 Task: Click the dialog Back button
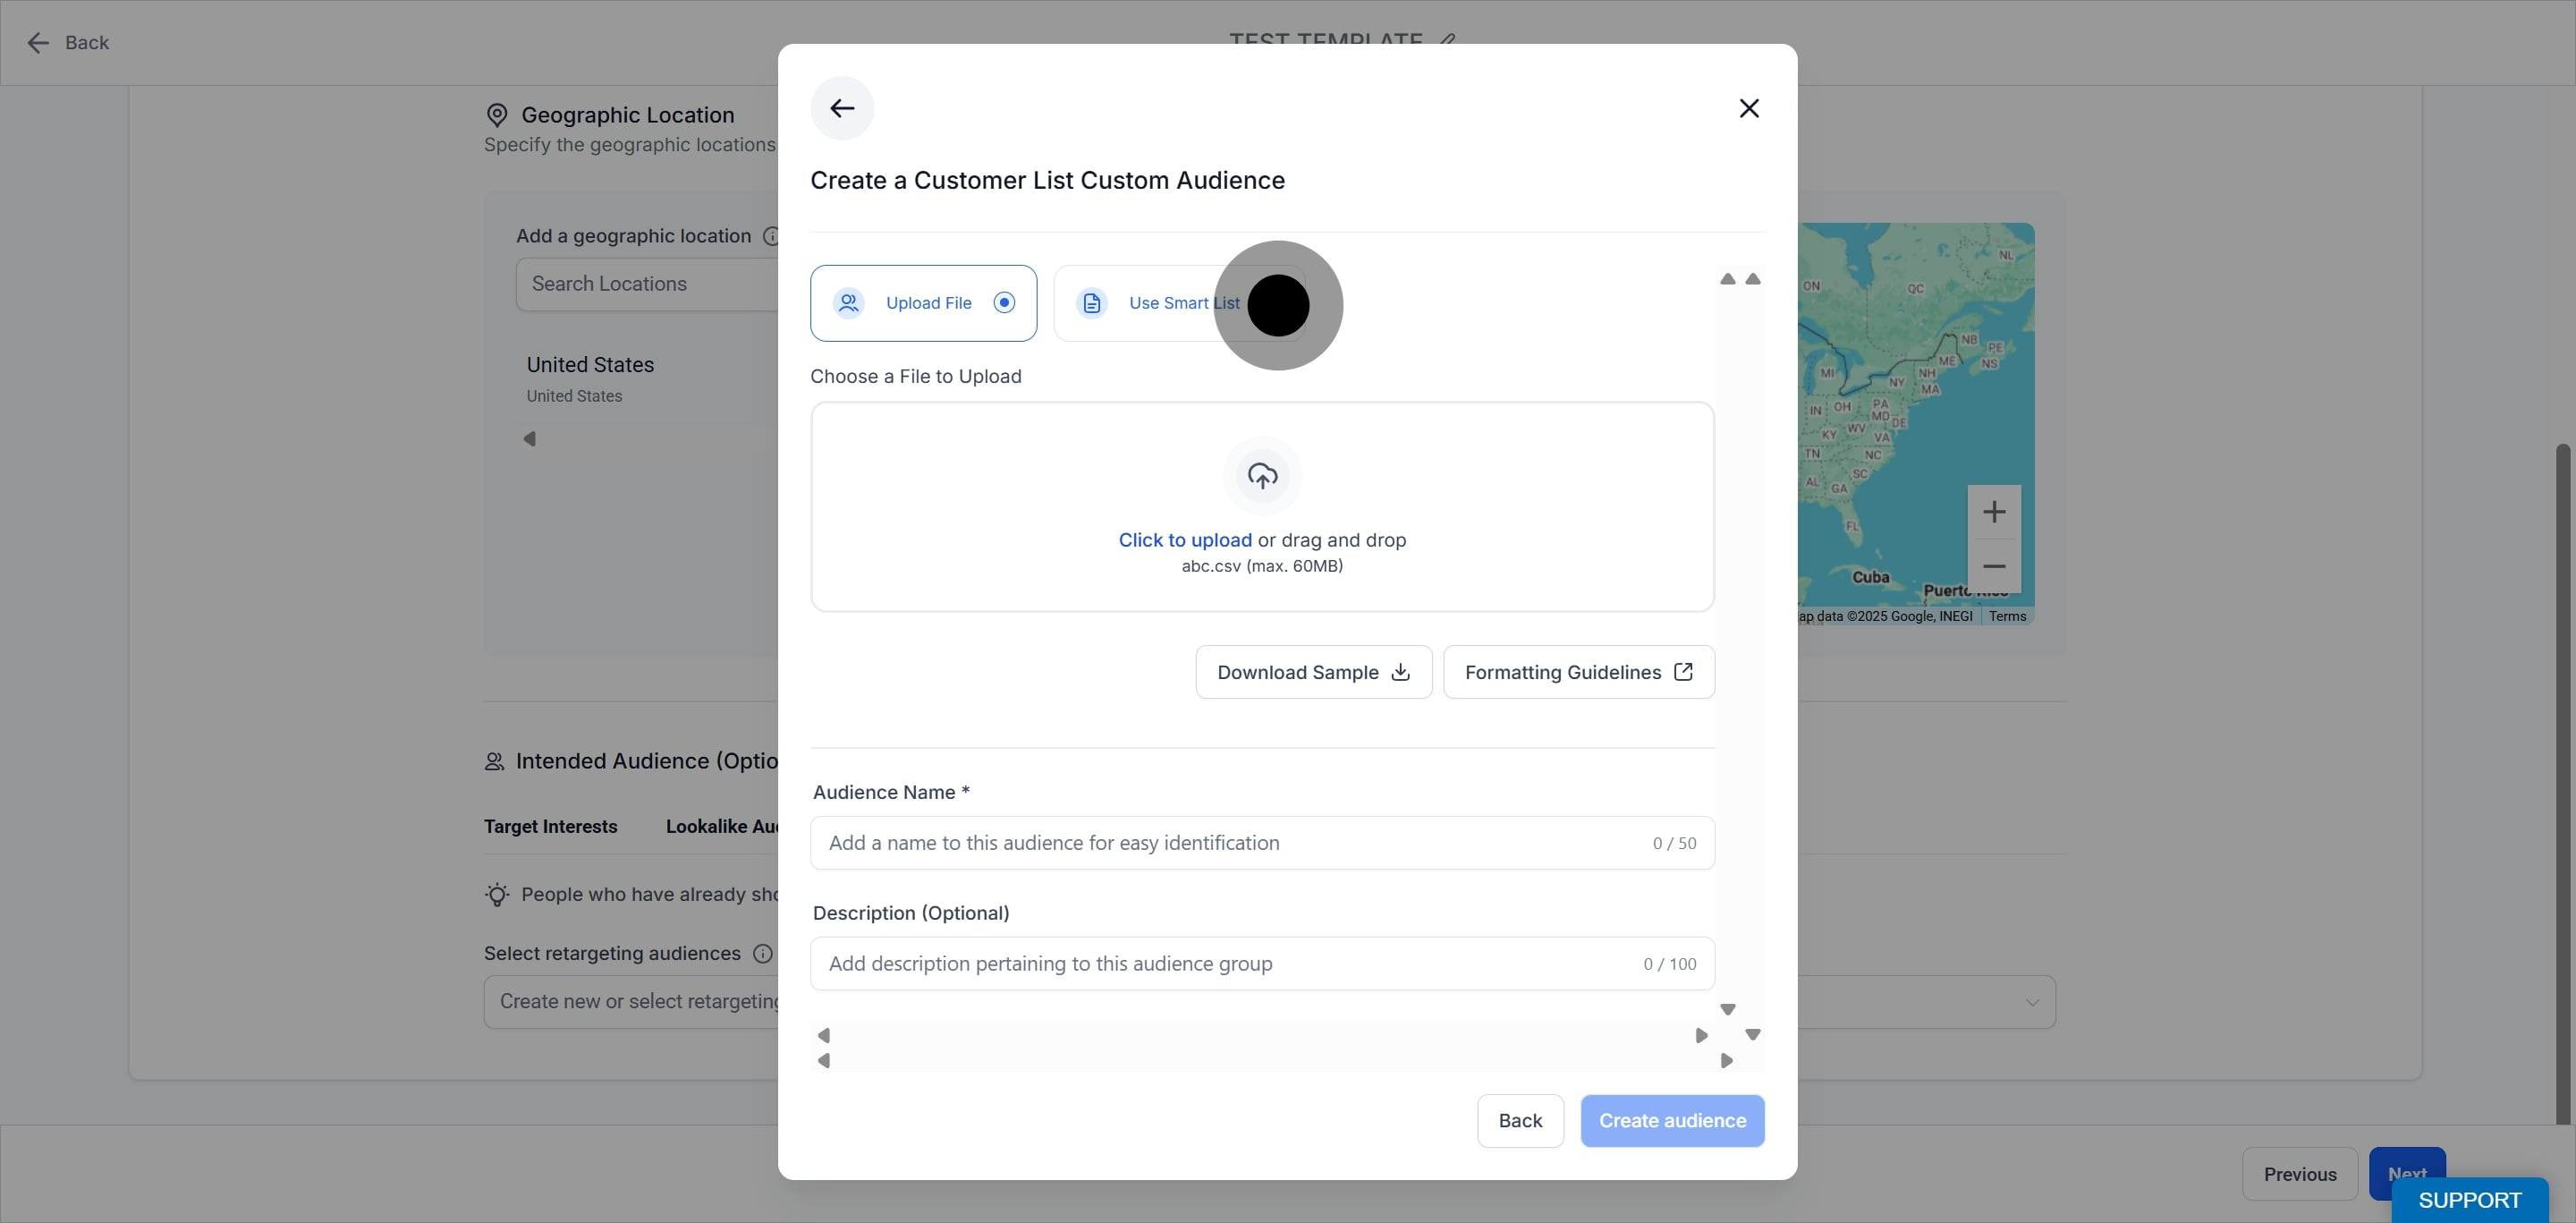pyautogui.click(x=1520, y=1121)
